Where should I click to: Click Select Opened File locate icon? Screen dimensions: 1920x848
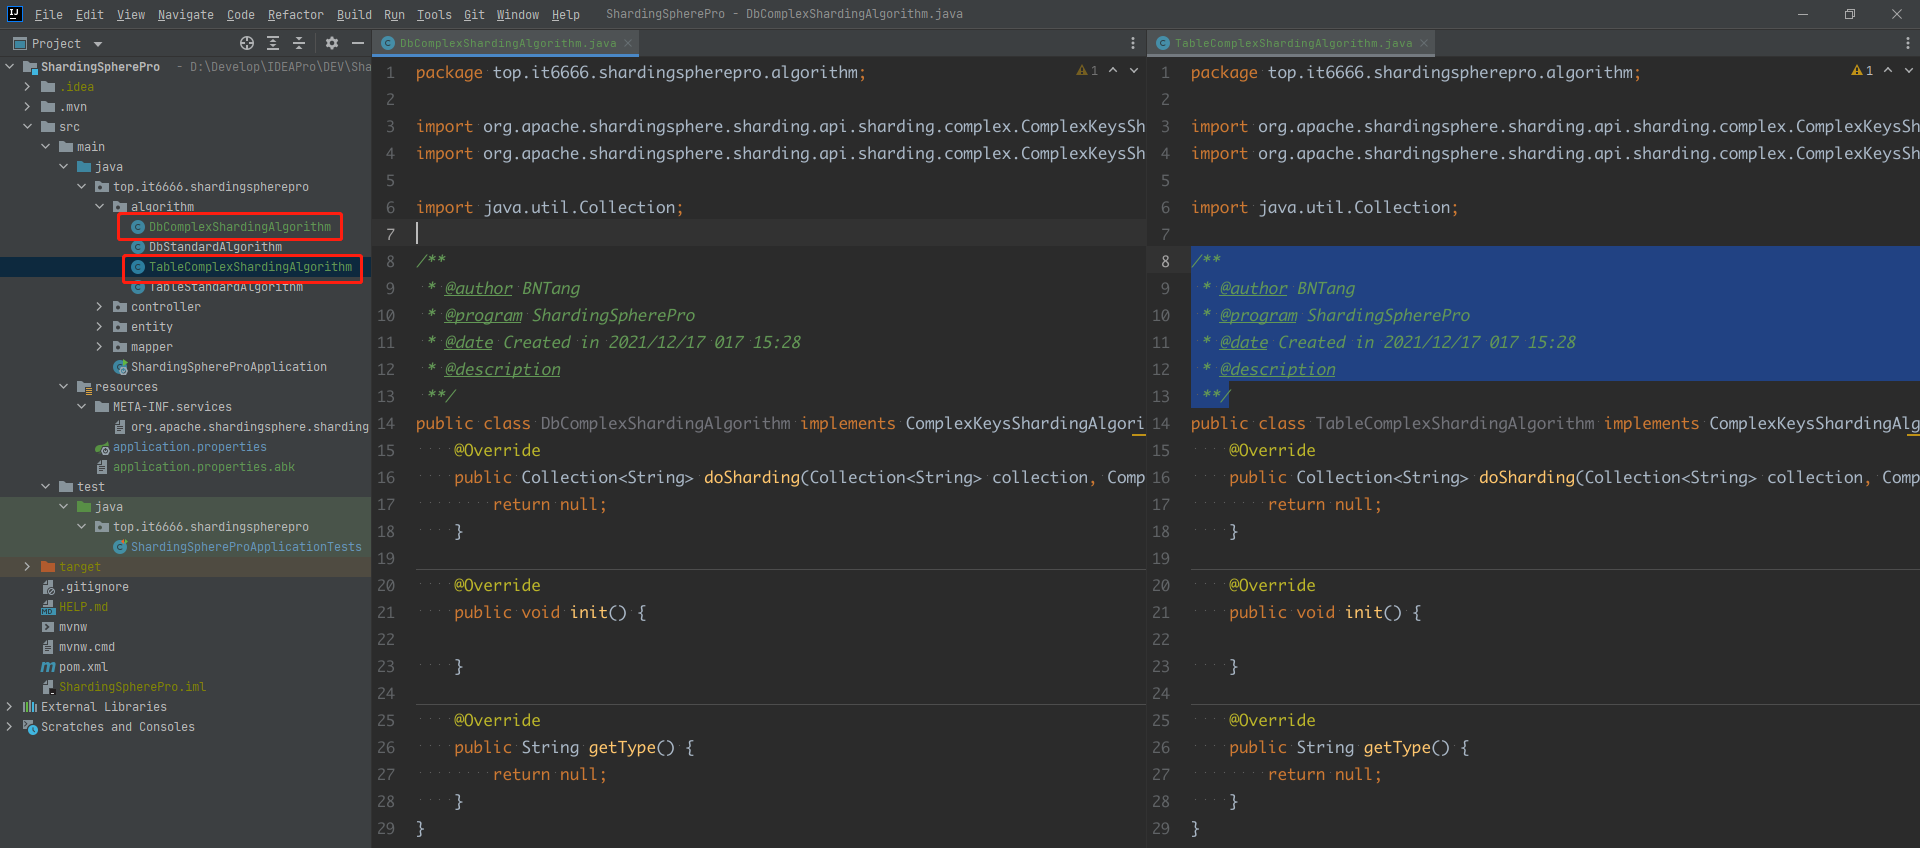point(247,43)
